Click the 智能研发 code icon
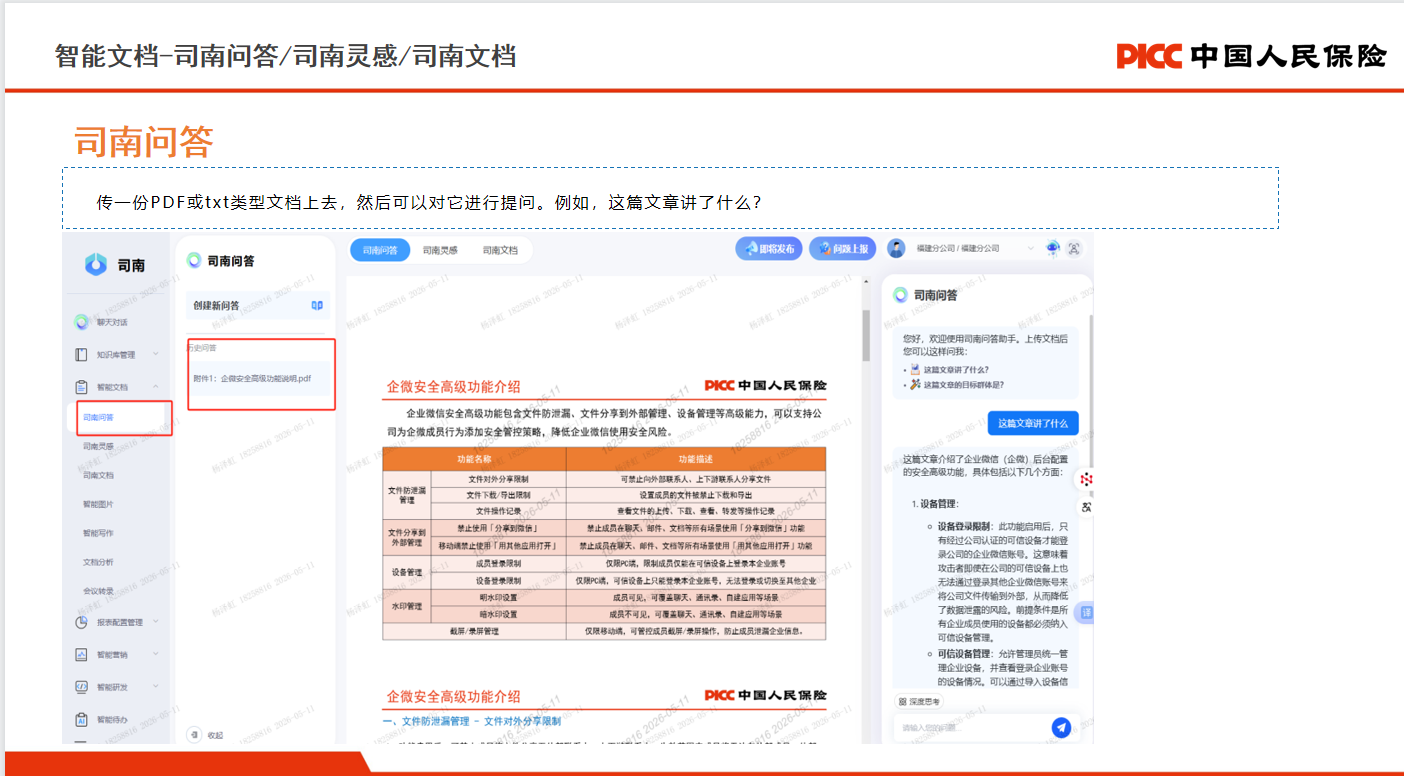 (x=82, y=687)
